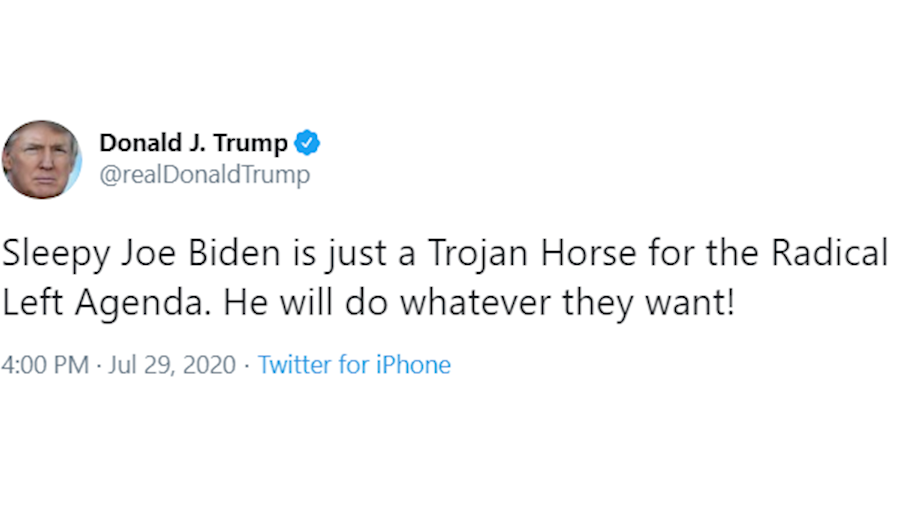Open the @realDonaldTrump handle link

click(204, 175)
